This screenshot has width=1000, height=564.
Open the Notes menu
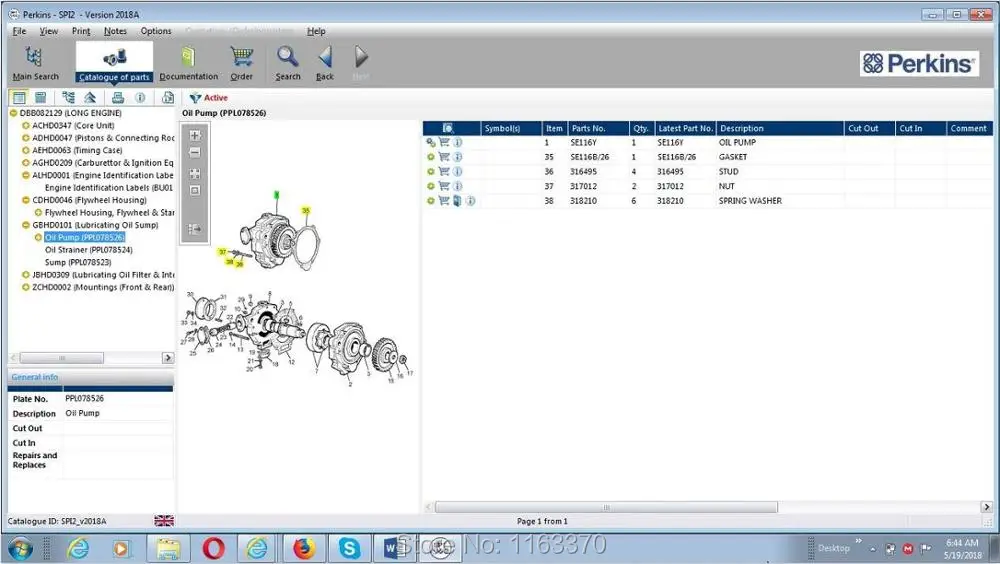(x=115, y=31)
